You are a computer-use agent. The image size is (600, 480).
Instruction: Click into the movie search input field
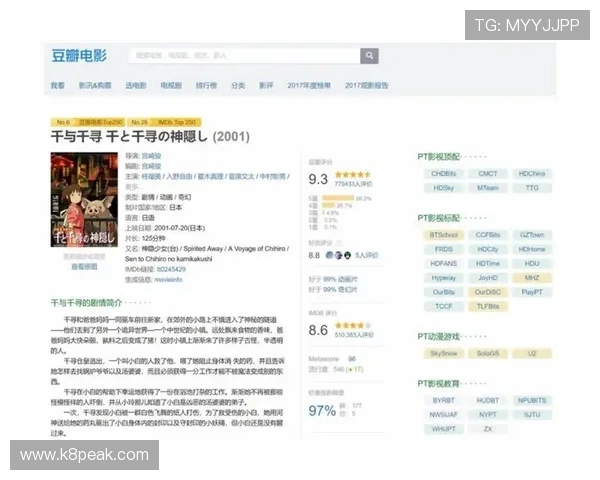point(245,56)
